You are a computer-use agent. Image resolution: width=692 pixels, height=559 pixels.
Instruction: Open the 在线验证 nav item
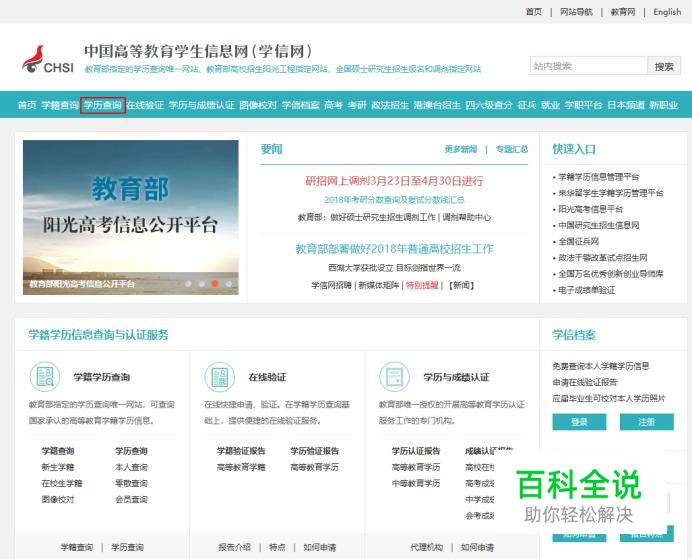145,105
